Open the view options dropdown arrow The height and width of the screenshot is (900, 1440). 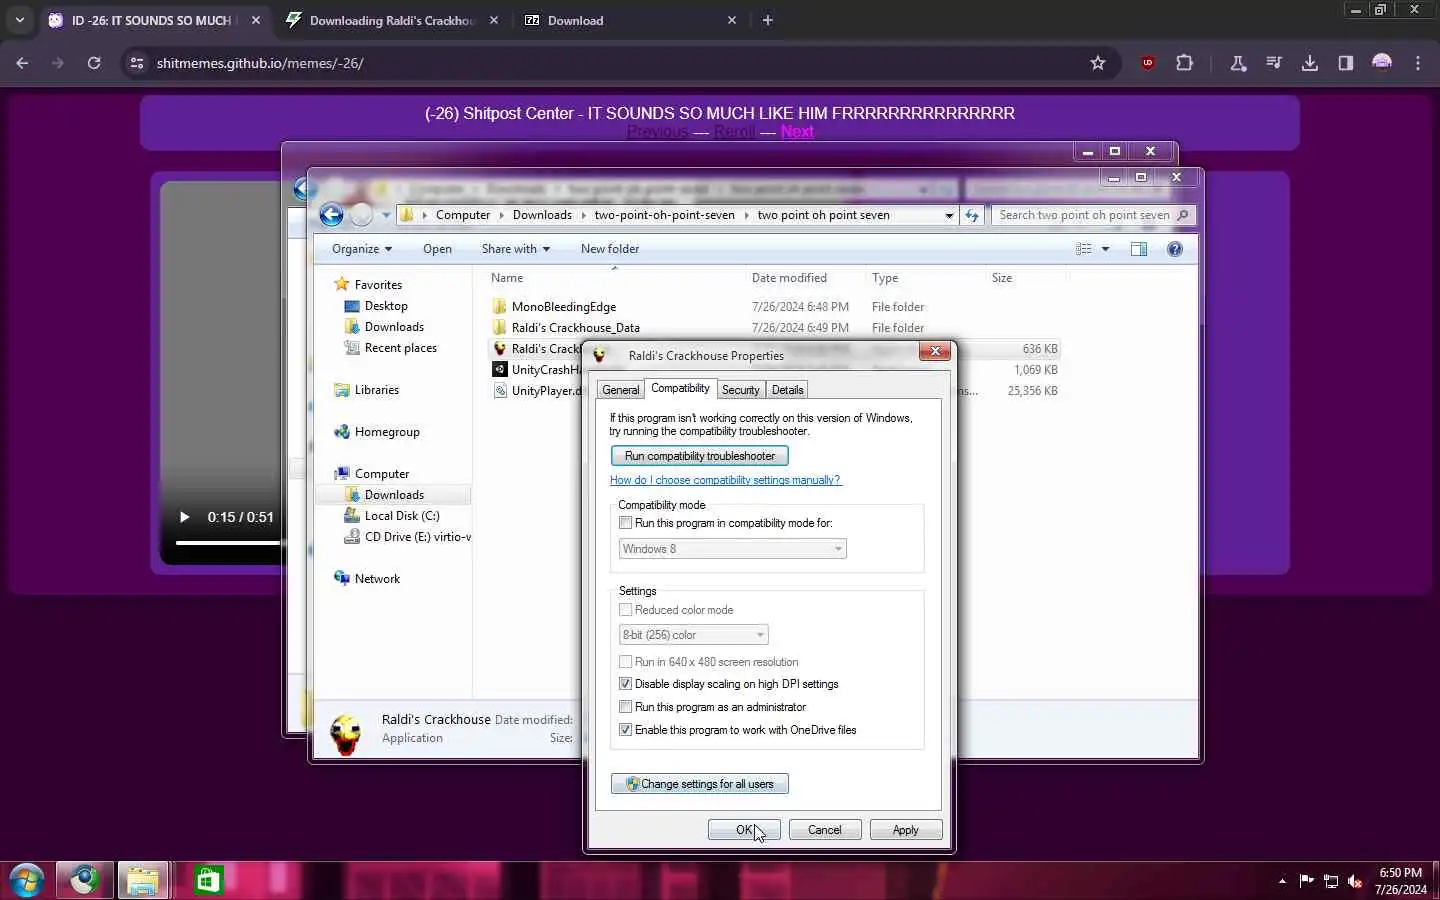[x=1105, y=249]
